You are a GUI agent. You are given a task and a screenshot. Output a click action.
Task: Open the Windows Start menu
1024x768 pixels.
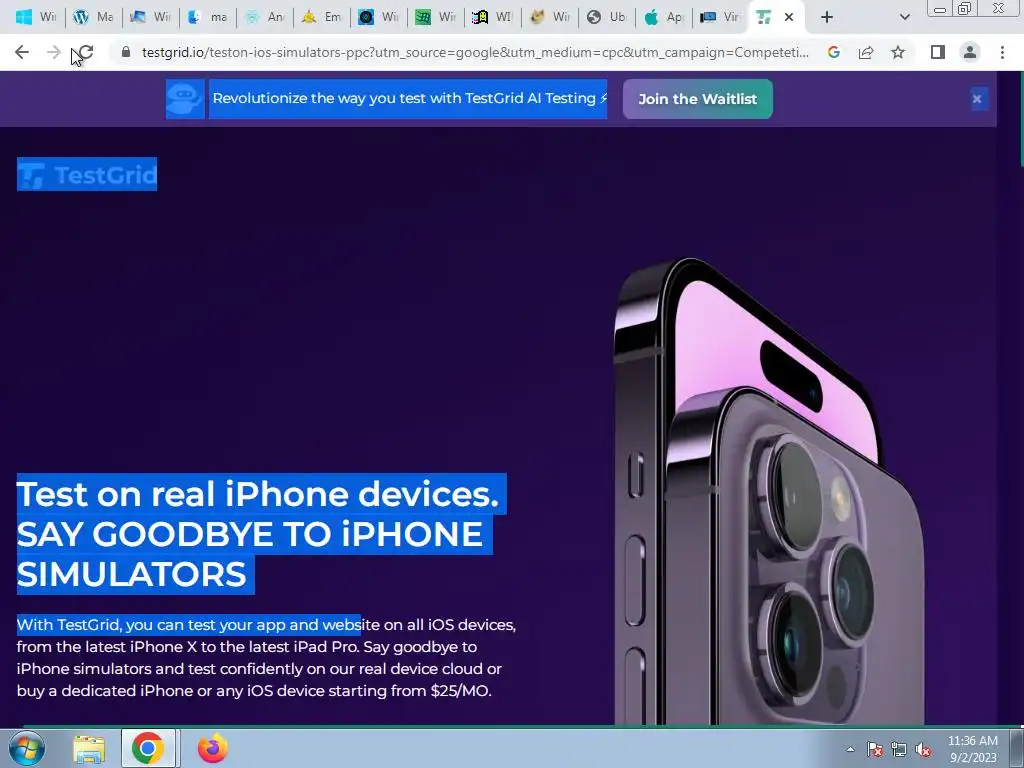[27, 748]
